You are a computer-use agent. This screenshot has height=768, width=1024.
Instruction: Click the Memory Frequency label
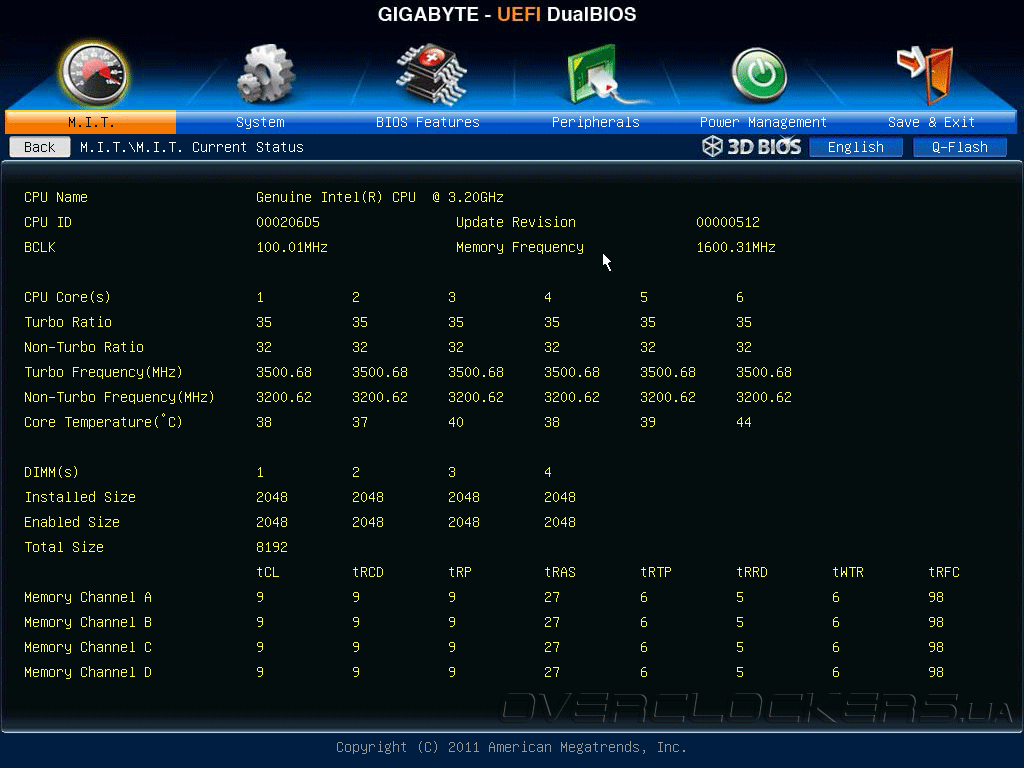pyautogui.click(x=519, y=248)
